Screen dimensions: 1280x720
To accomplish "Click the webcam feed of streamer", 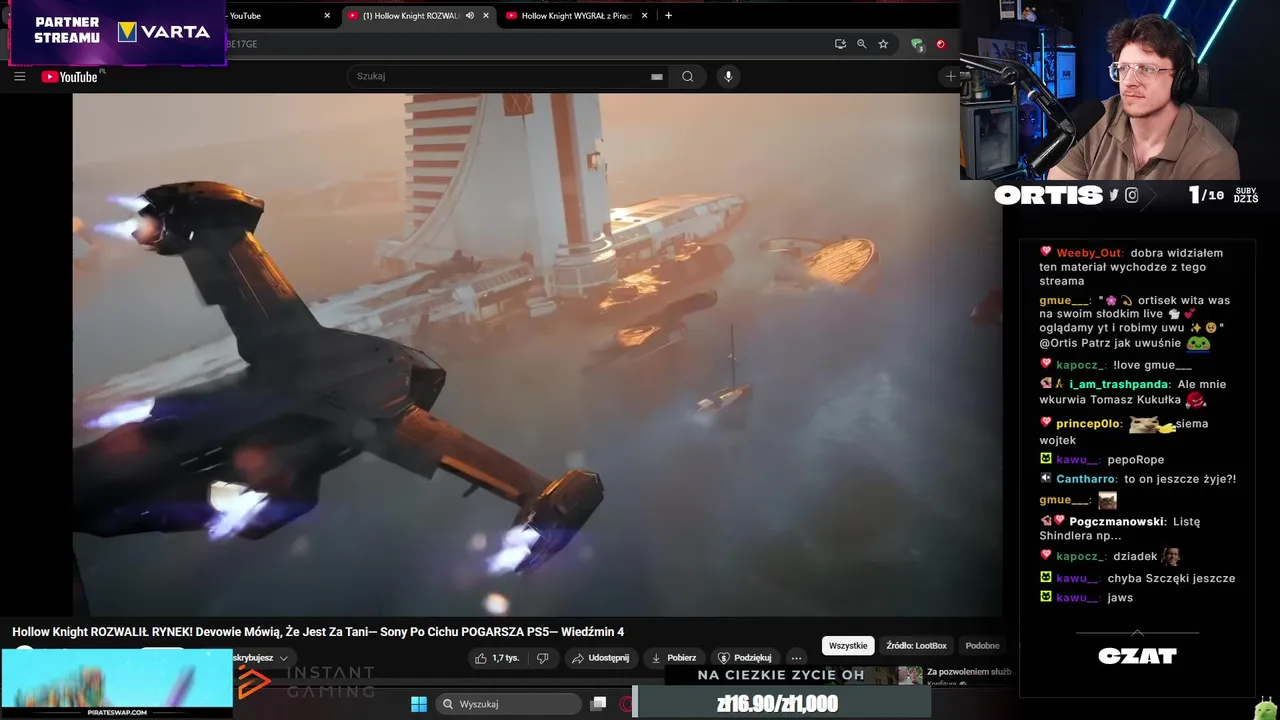I will (x=1120, y=90).
